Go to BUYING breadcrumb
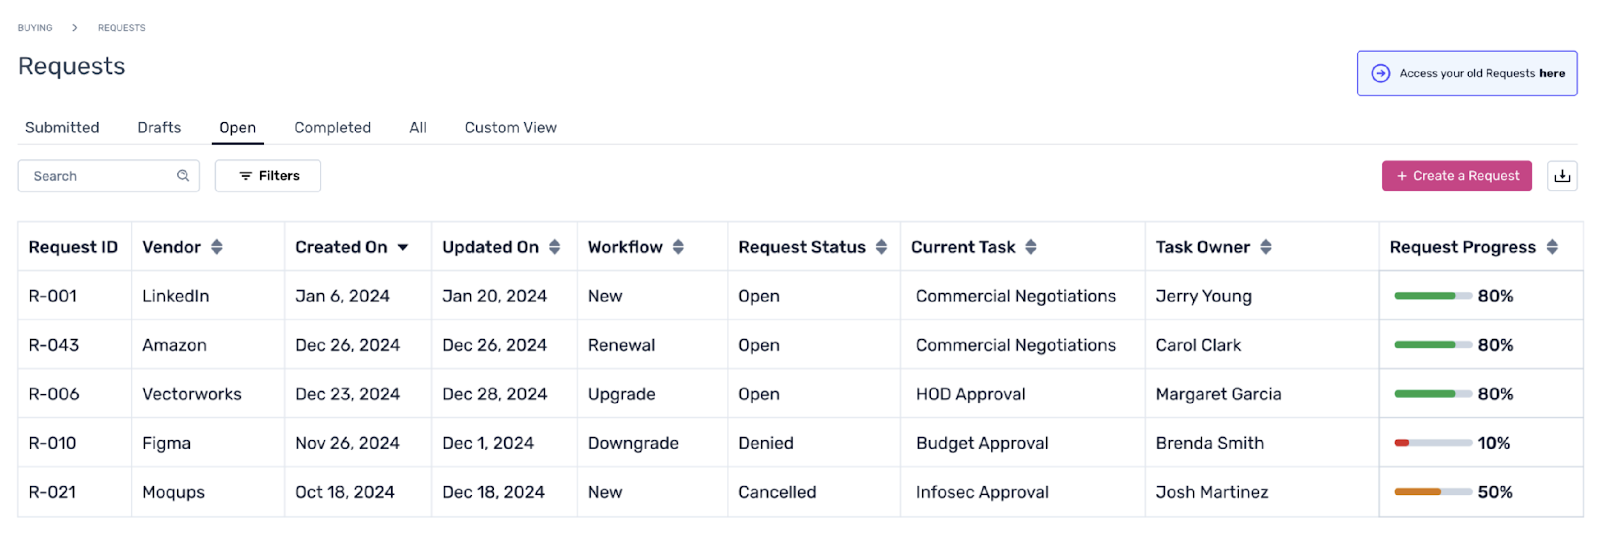 click(x=35, y=28)
